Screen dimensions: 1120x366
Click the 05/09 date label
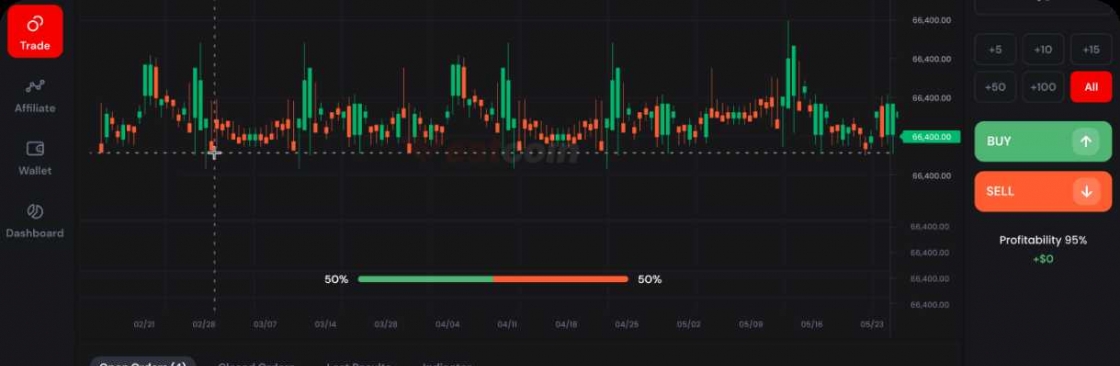[x=751, y=325]
